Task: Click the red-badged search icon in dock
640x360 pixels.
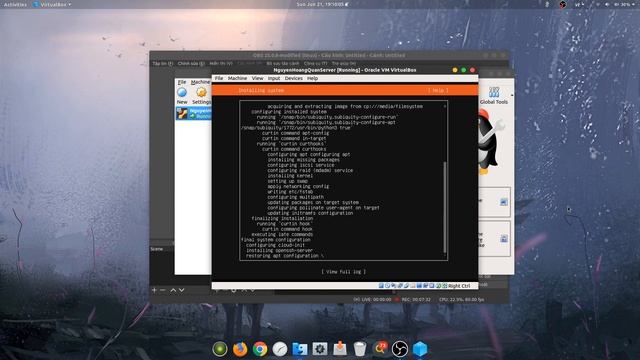Action: (380, 349)
